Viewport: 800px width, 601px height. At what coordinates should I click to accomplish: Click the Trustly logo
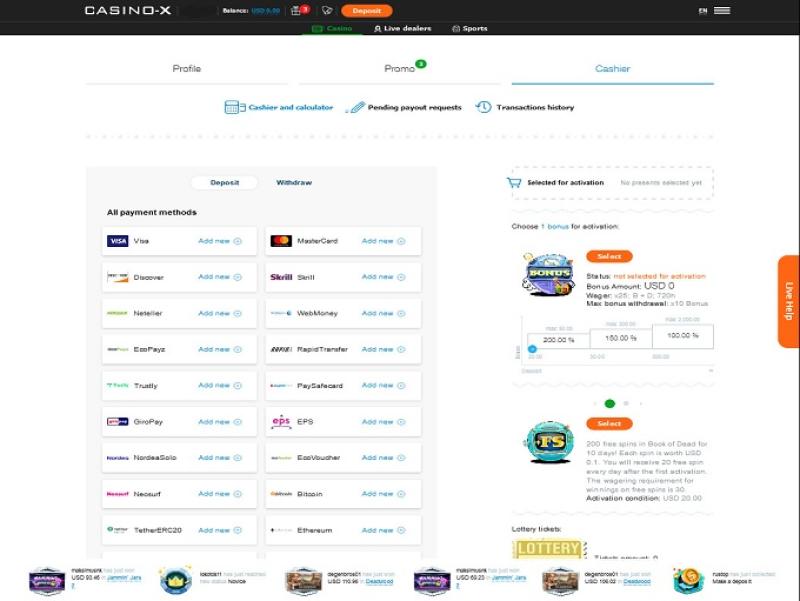click(117, 385)
